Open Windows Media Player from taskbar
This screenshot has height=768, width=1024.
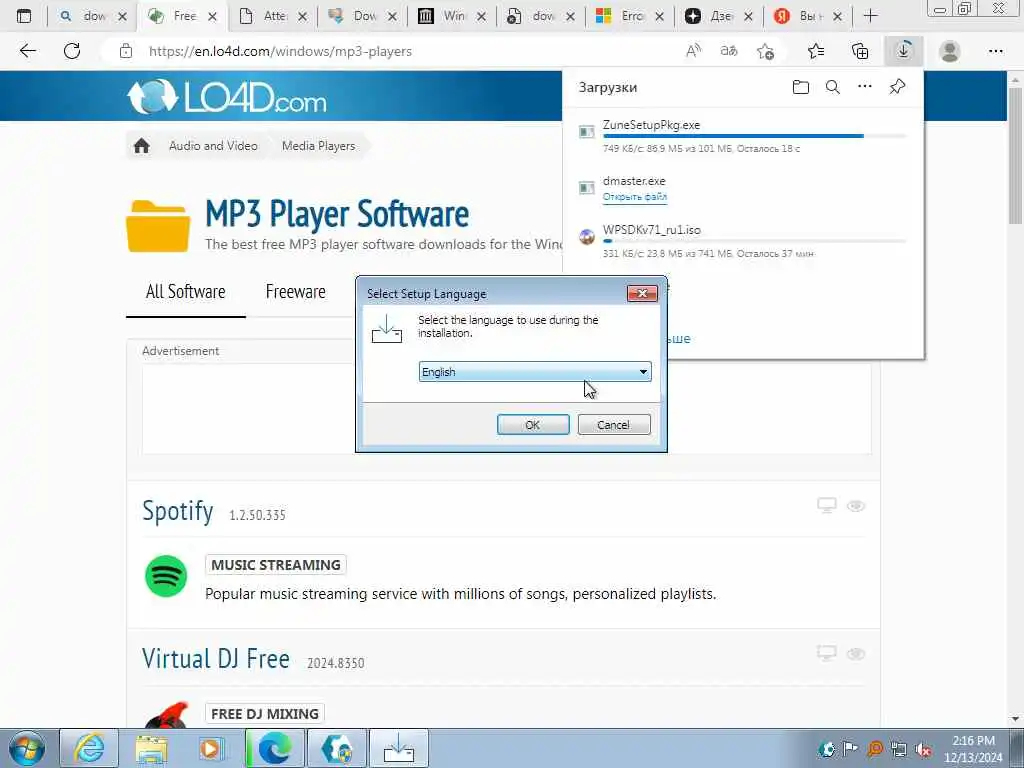(x=212, y=748)
